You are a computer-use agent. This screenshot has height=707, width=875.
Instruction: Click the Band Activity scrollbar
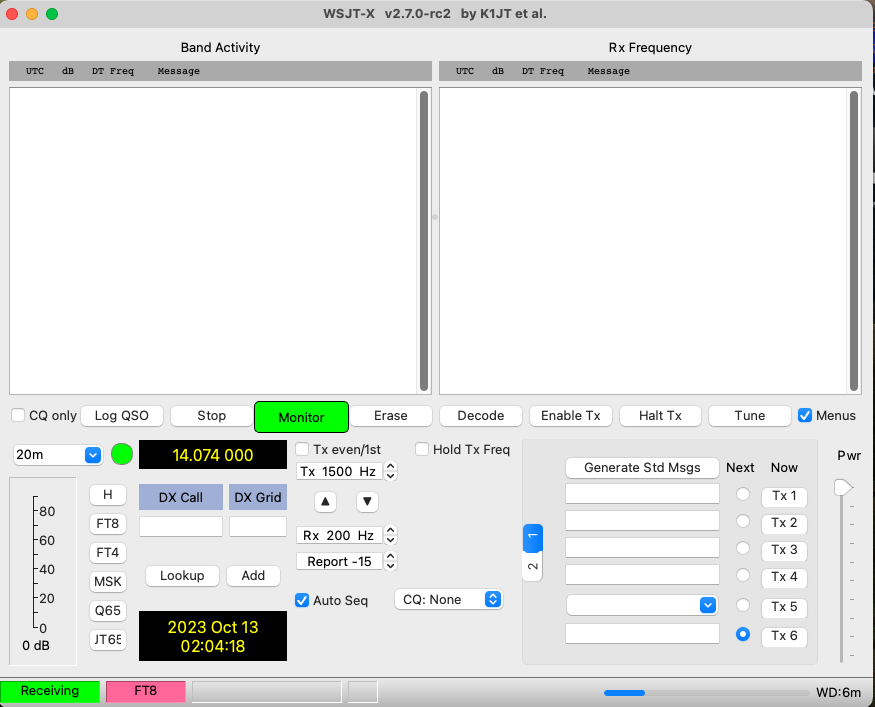pos(424,241)
